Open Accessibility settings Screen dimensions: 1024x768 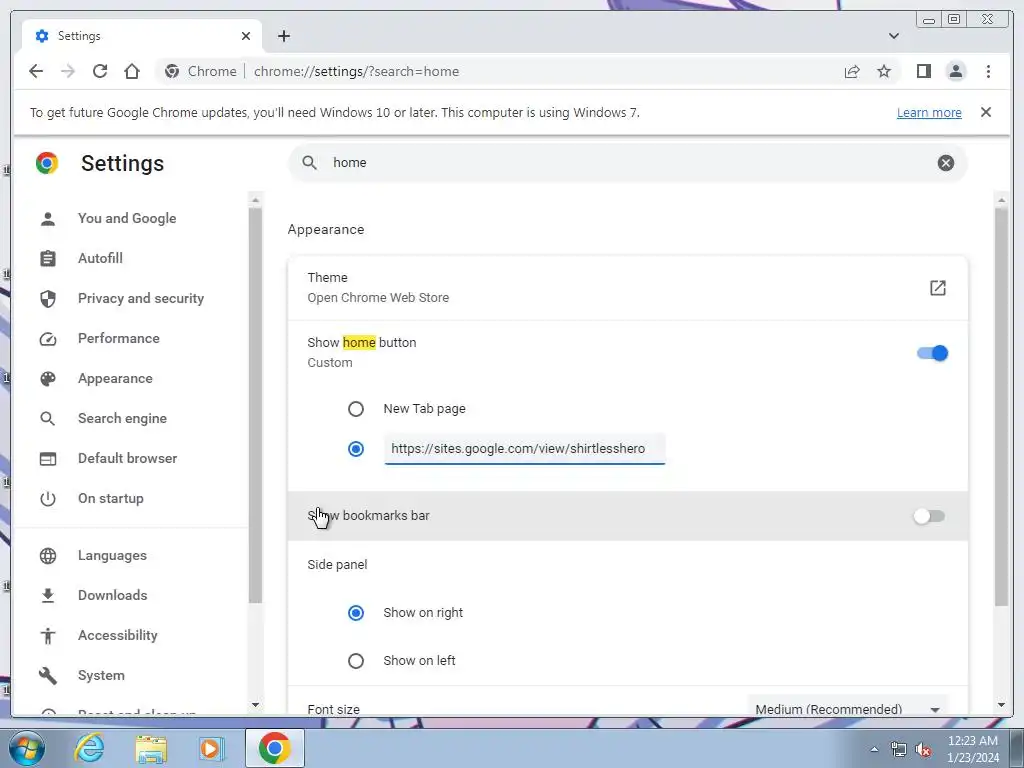pos(118,635)
